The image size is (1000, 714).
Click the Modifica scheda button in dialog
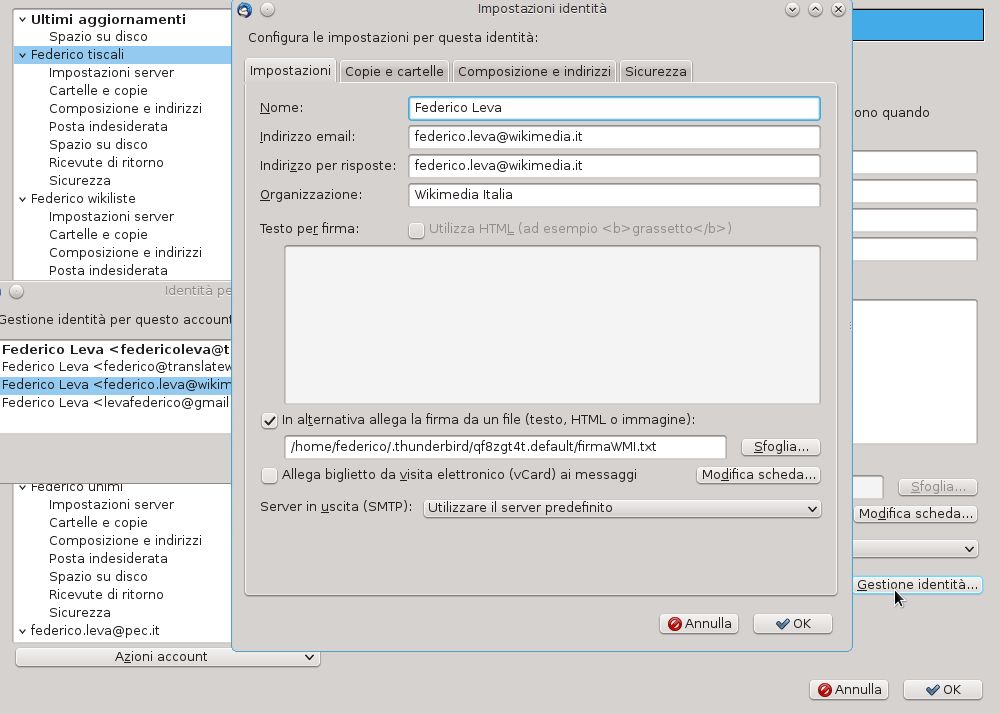pyautogui.click(x=759, y=475)
